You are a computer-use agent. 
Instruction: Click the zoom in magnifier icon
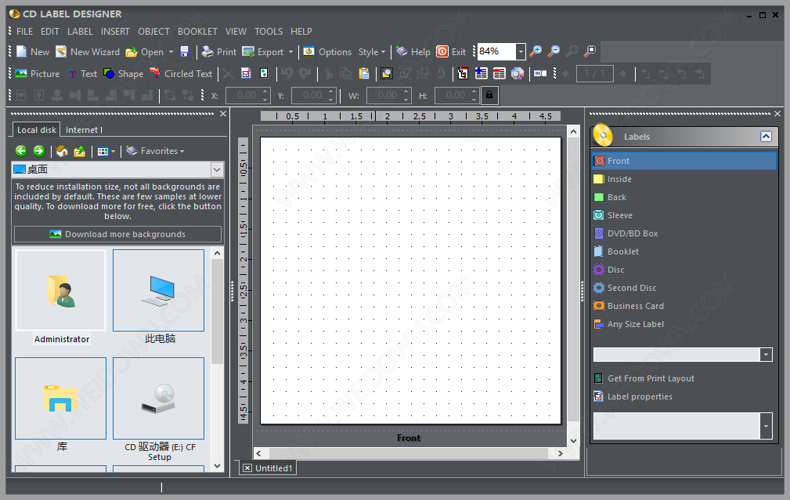[536, 52]
